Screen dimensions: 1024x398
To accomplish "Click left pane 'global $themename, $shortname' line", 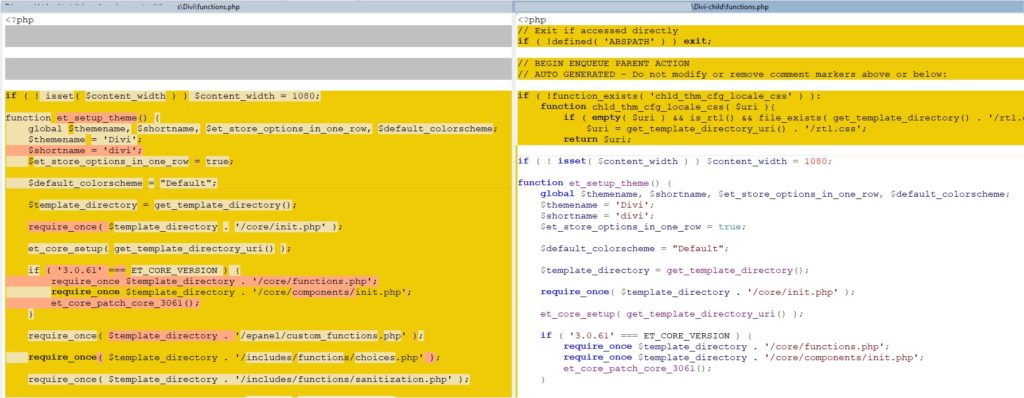I will pos(263,129).
